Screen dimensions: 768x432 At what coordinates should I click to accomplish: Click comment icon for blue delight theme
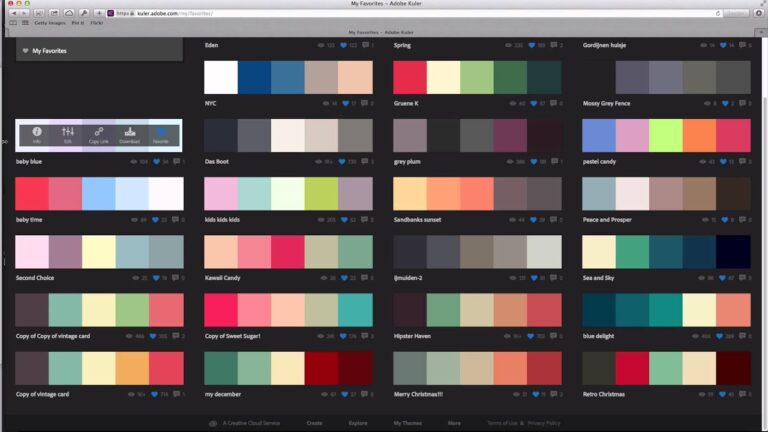(x=743, y=336)
